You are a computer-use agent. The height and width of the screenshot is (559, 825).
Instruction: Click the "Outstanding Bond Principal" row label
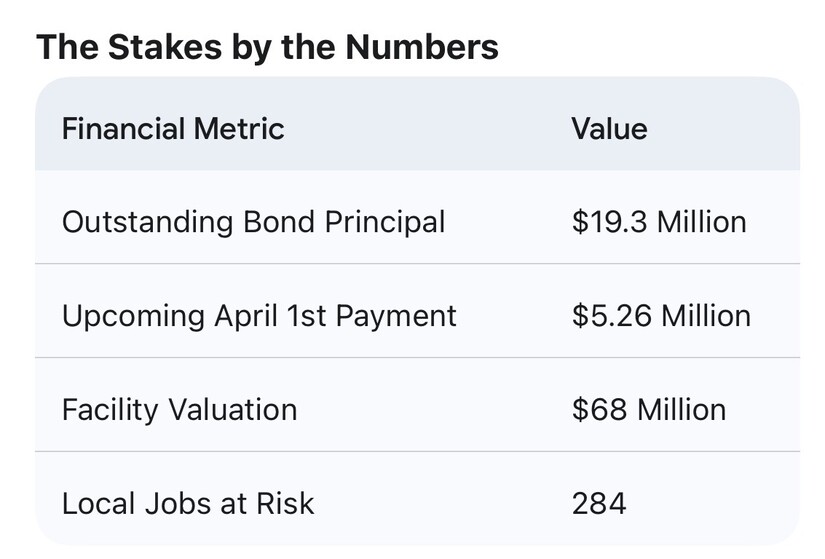pyautogui.click(x=253, y=221)
